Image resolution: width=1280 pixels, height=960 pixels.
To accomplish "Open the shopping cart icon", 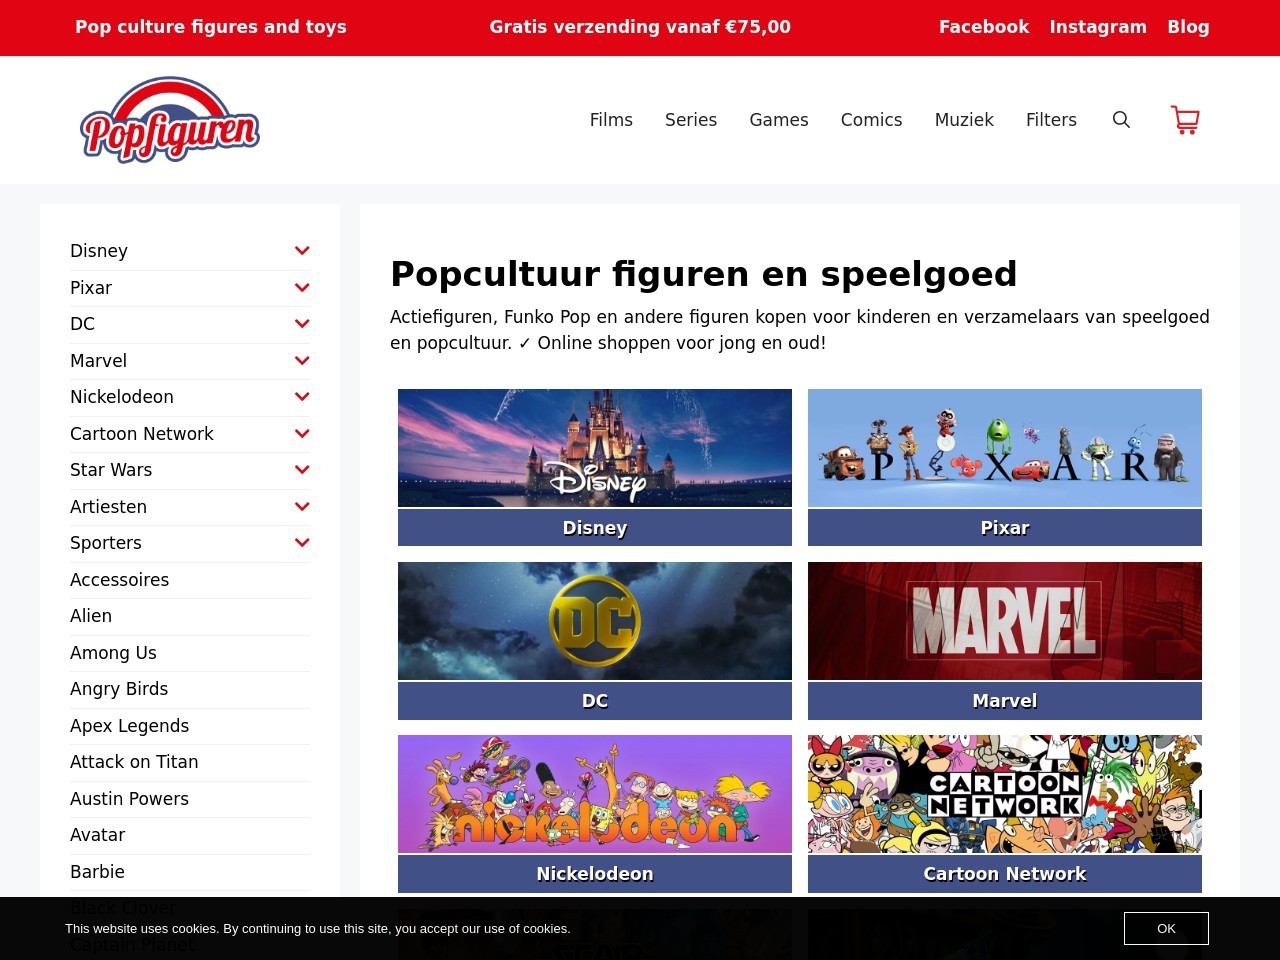I will tap(1185, 120).
